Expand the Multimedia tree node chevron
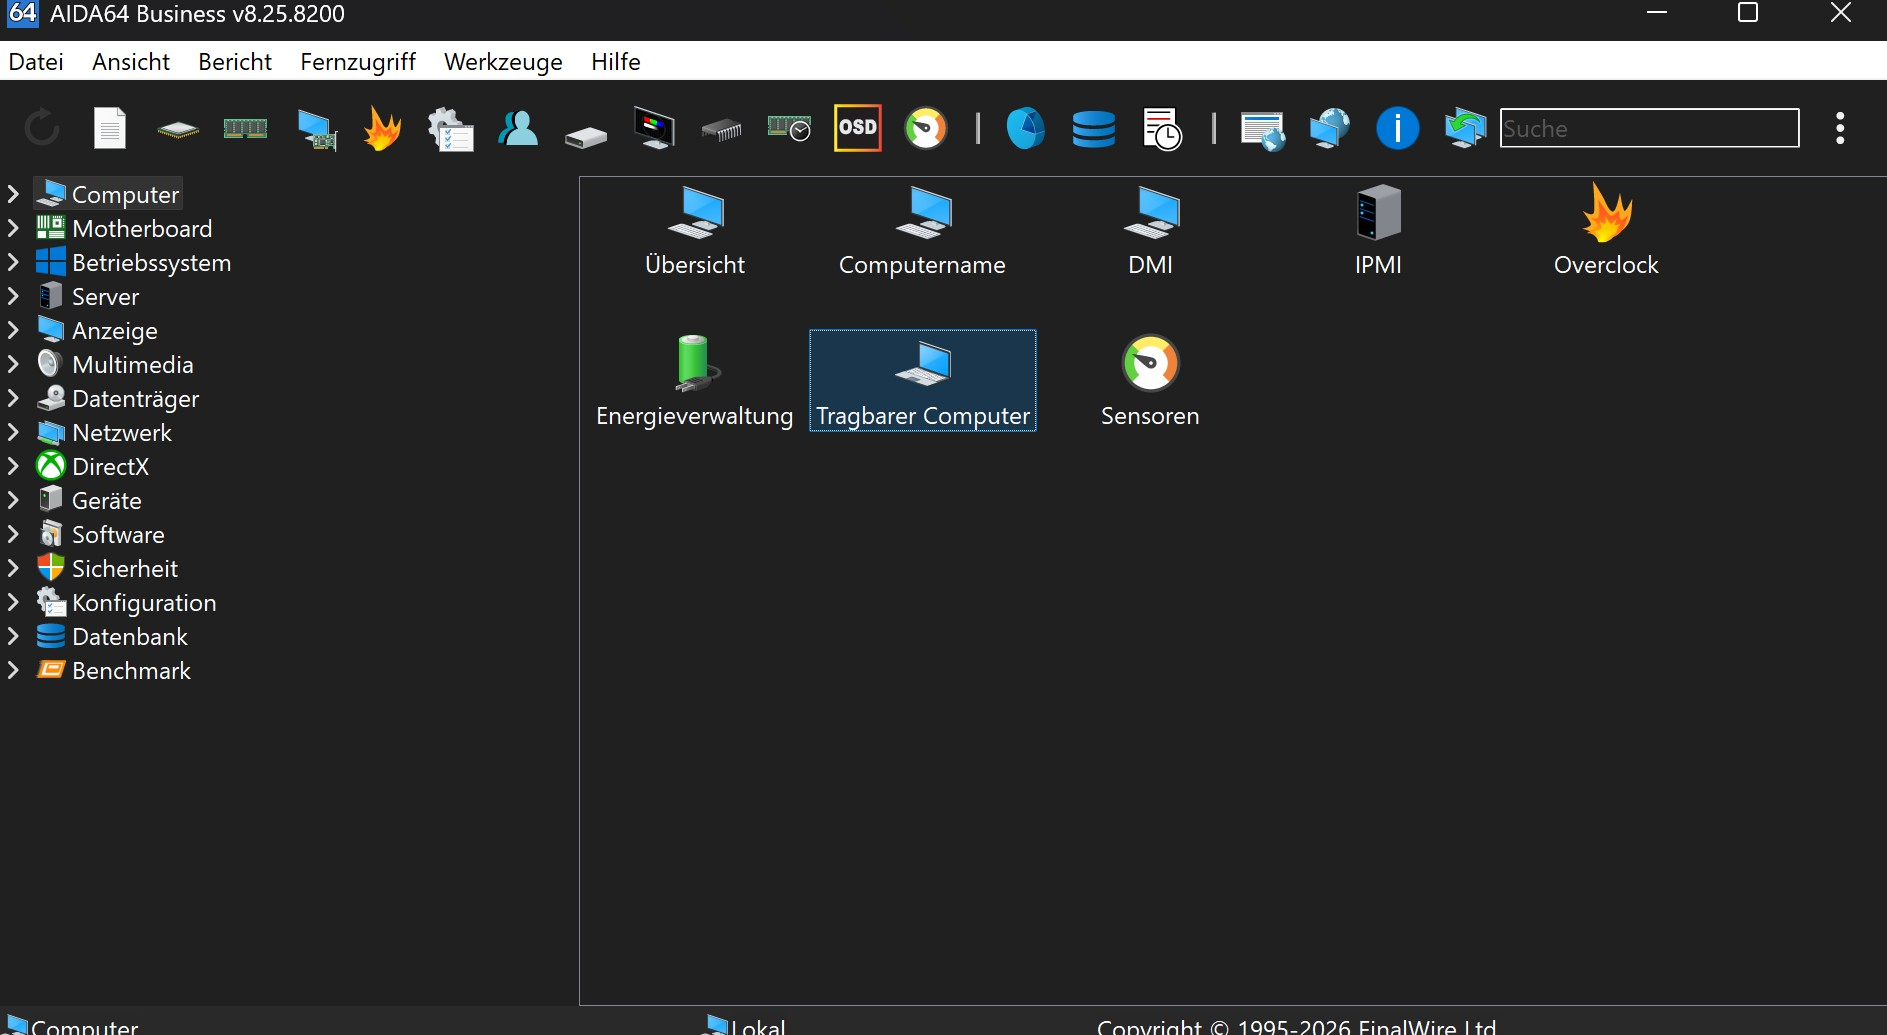Image resolution: width=1887 pixels, height=1035 pixels. tap(13, 364)
